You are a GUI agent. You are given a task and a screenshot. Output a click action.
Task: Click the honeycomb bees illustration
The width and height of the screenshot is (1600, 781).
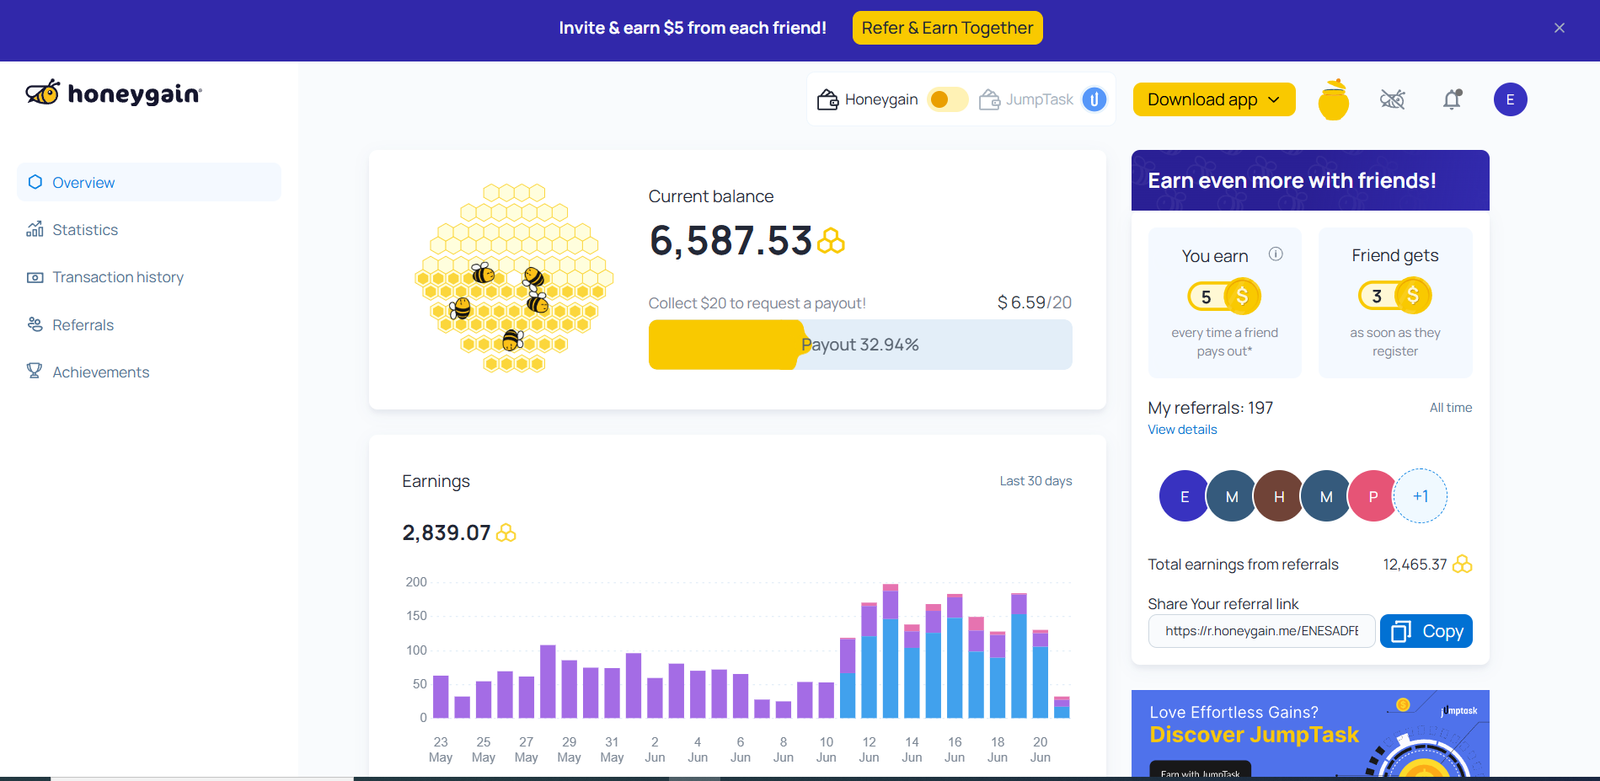[x=513, y=278]
